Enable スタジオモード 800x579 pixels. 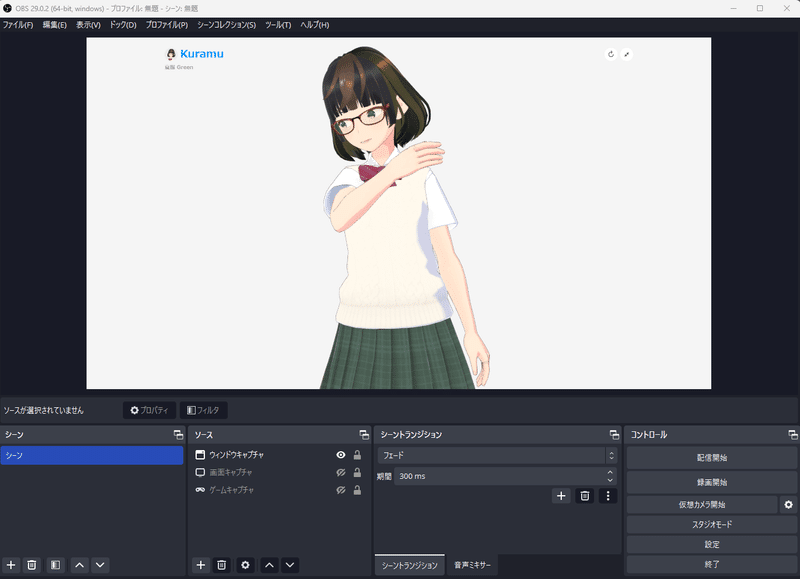pyautogui.click(x=712, y=524)
